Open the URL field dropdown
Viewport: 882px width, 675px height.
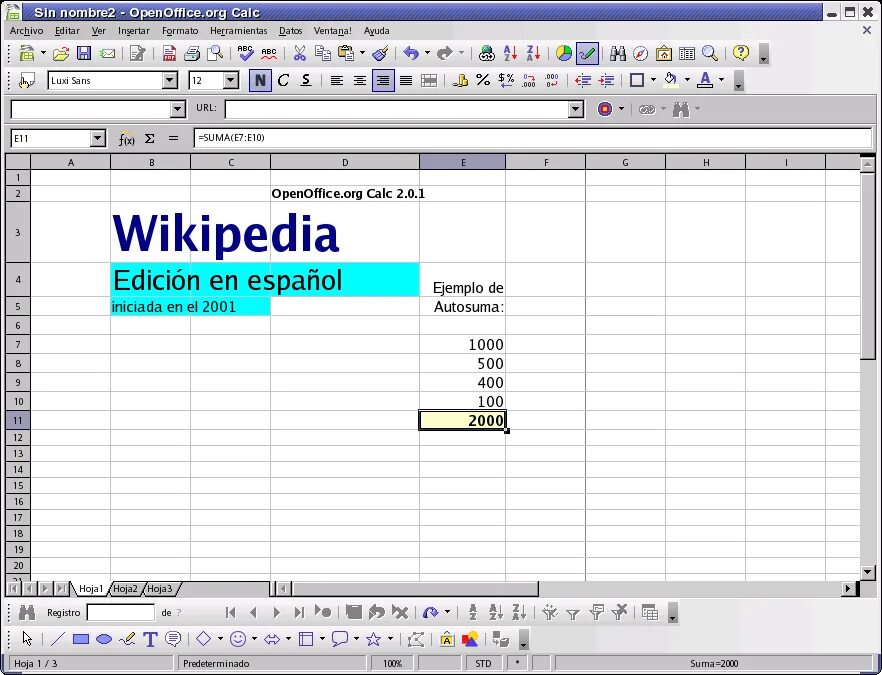575,109
